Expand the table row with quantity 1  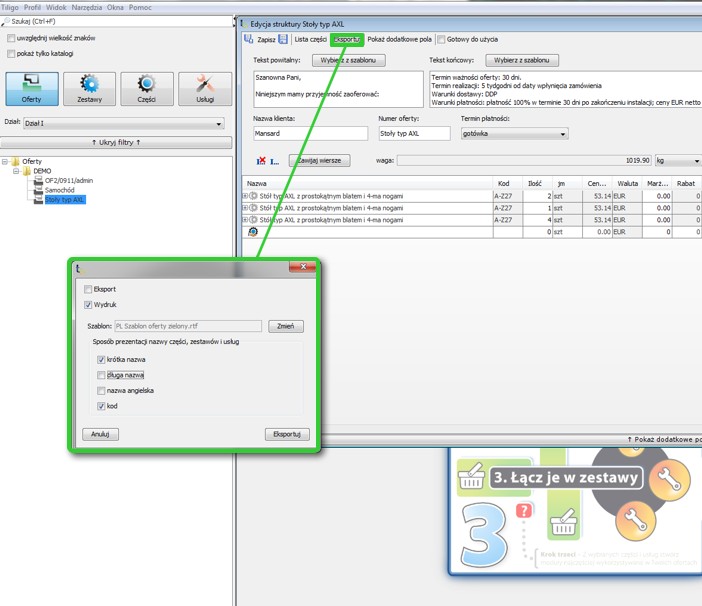[245, 208]
